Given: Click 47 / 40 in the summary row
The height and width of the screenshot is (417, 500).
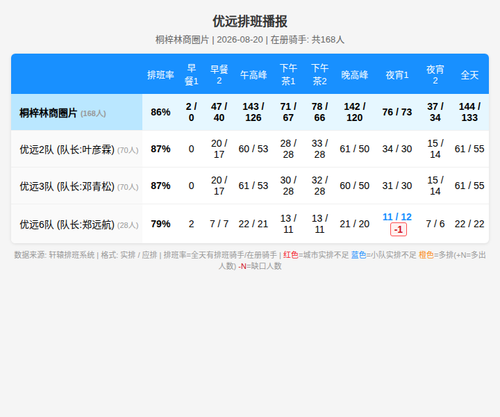Looking at the screenshot, I should click(x=219, y=112).
